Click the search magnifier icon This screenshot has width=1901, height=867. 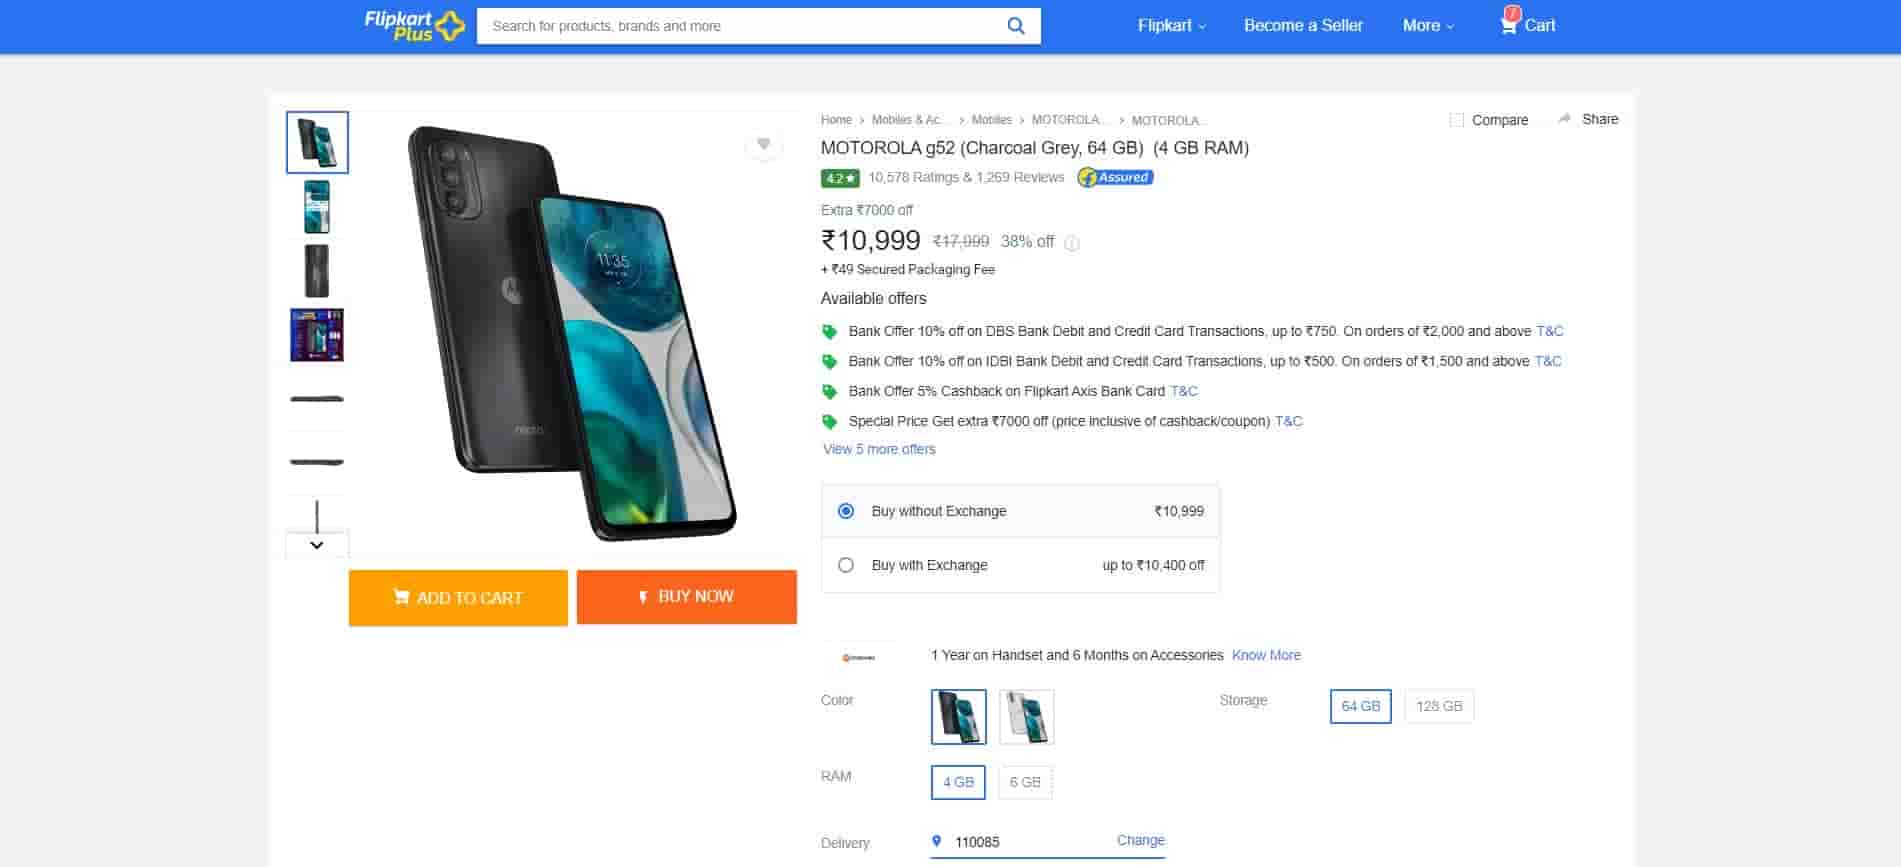1015,26
